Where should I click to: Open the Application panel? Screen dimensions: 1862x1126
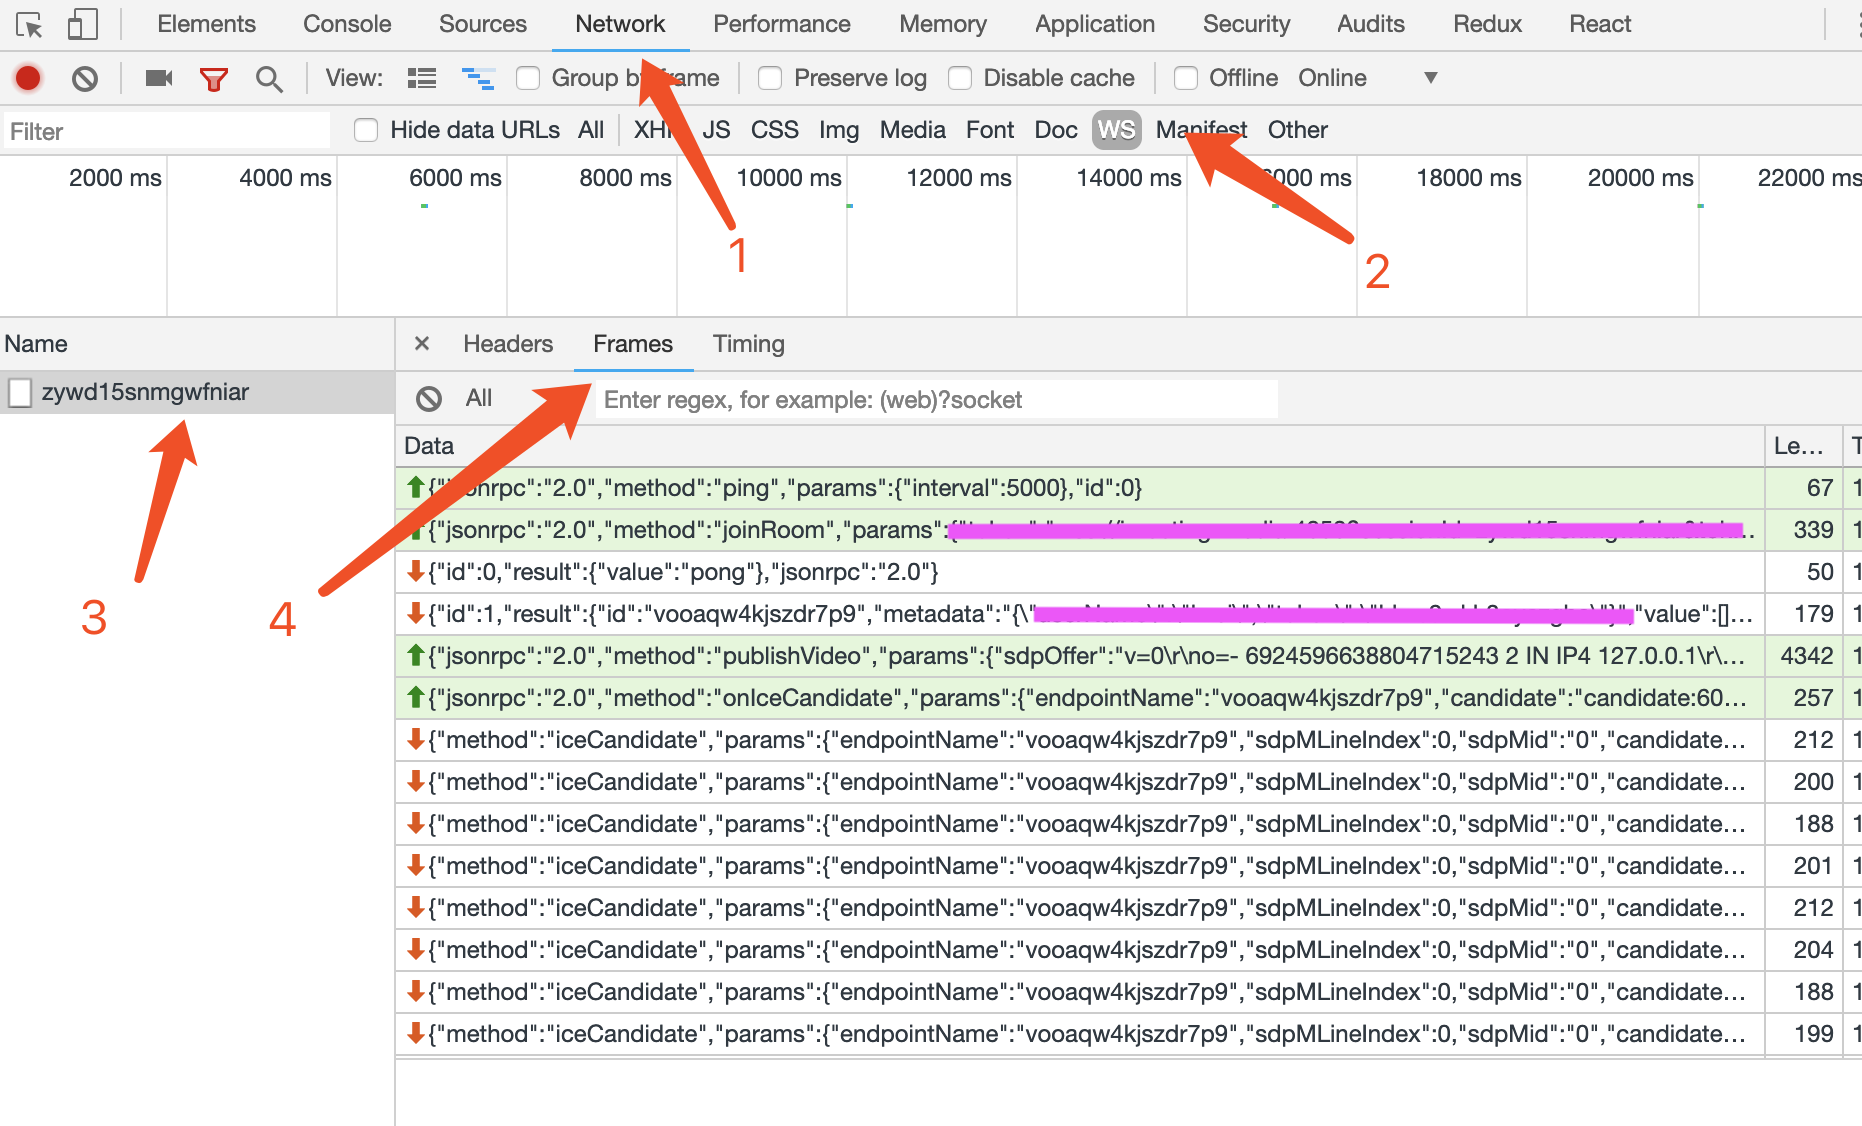1094,23
